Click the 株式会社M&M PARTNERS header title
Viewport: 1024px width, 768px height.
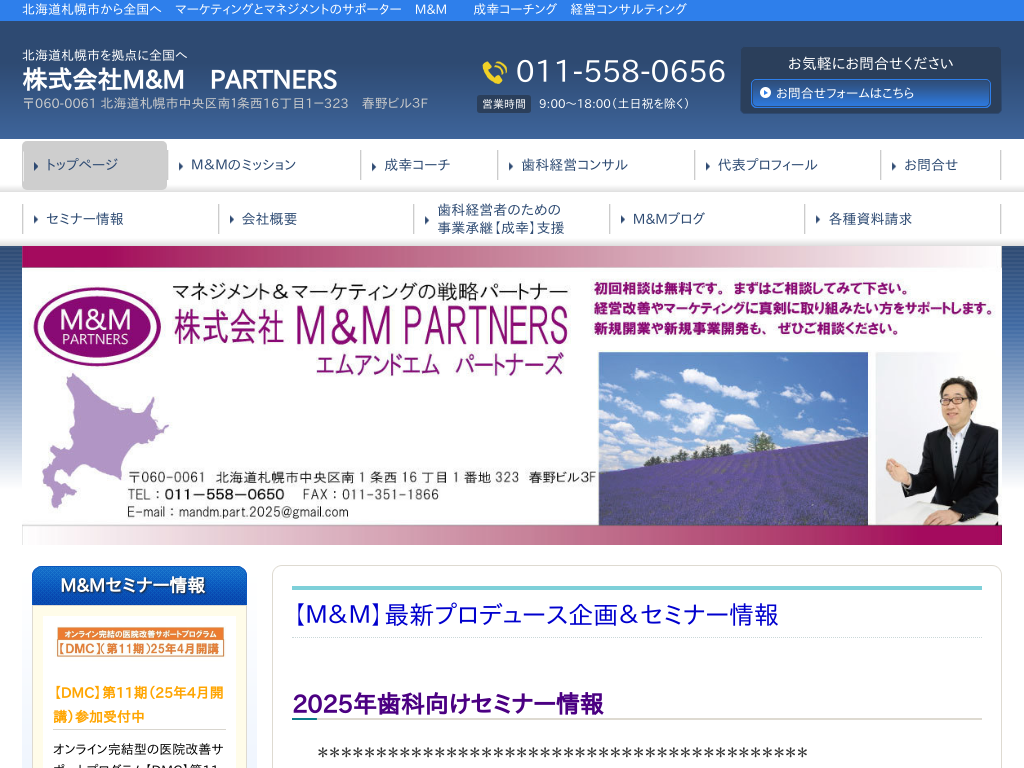[180, 80]
